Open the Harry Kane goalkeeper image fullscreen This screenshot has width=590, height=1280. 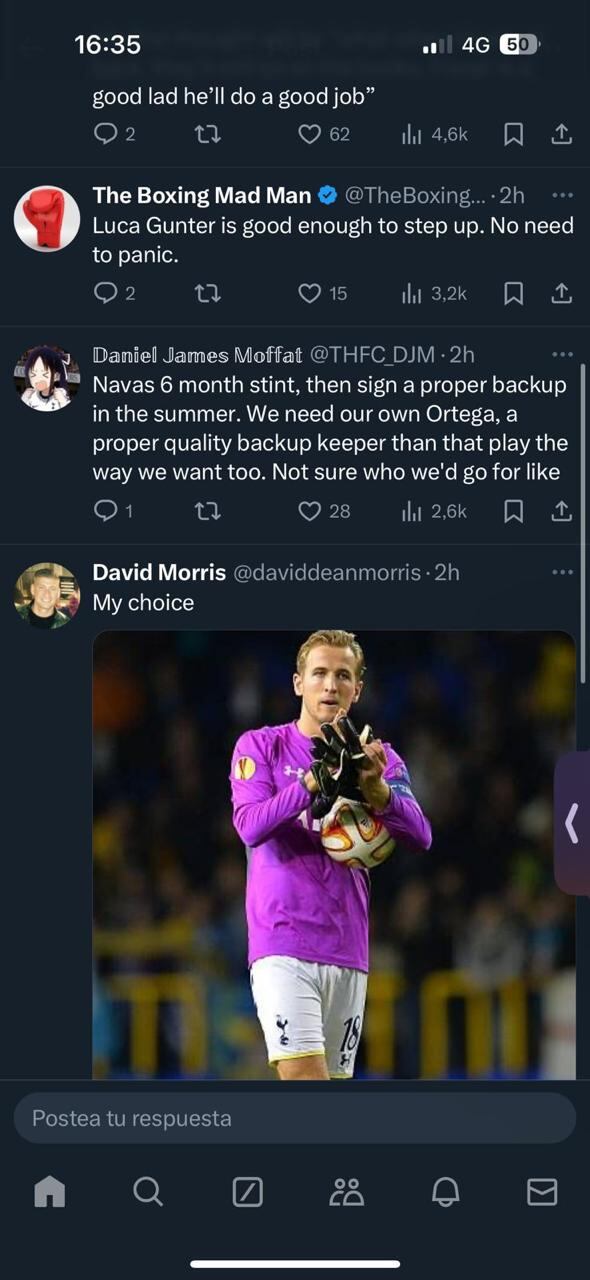coord(334,850)
